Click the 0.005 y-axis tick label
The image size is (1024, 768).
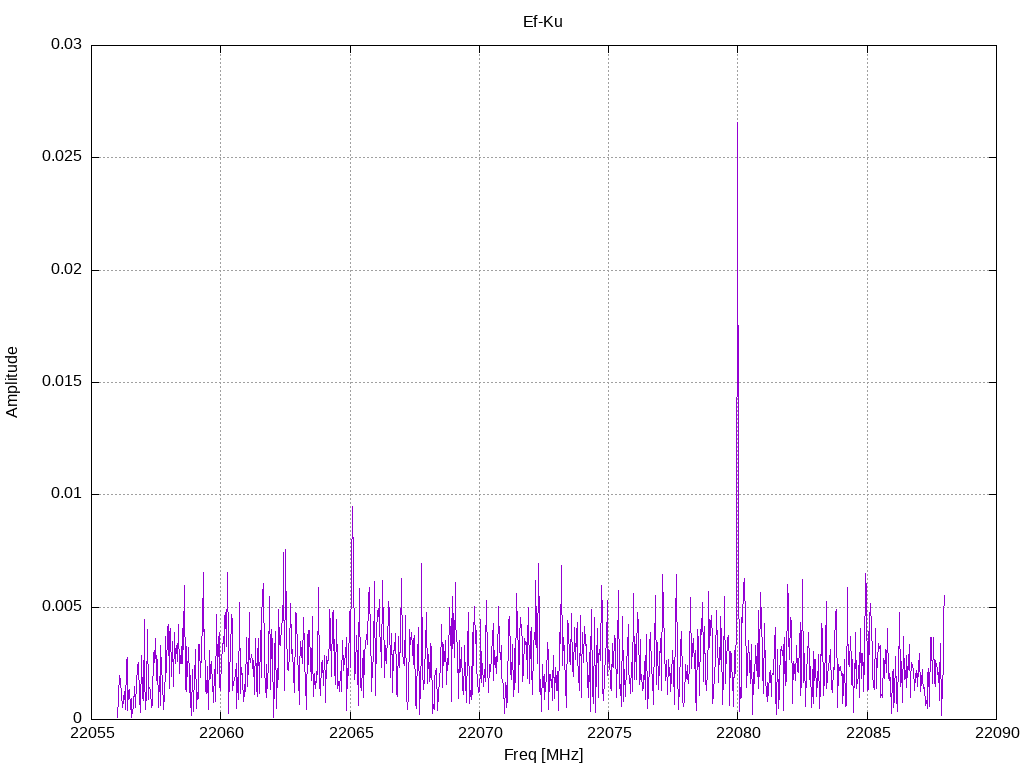pyautogui.click(x=61, y=607)
